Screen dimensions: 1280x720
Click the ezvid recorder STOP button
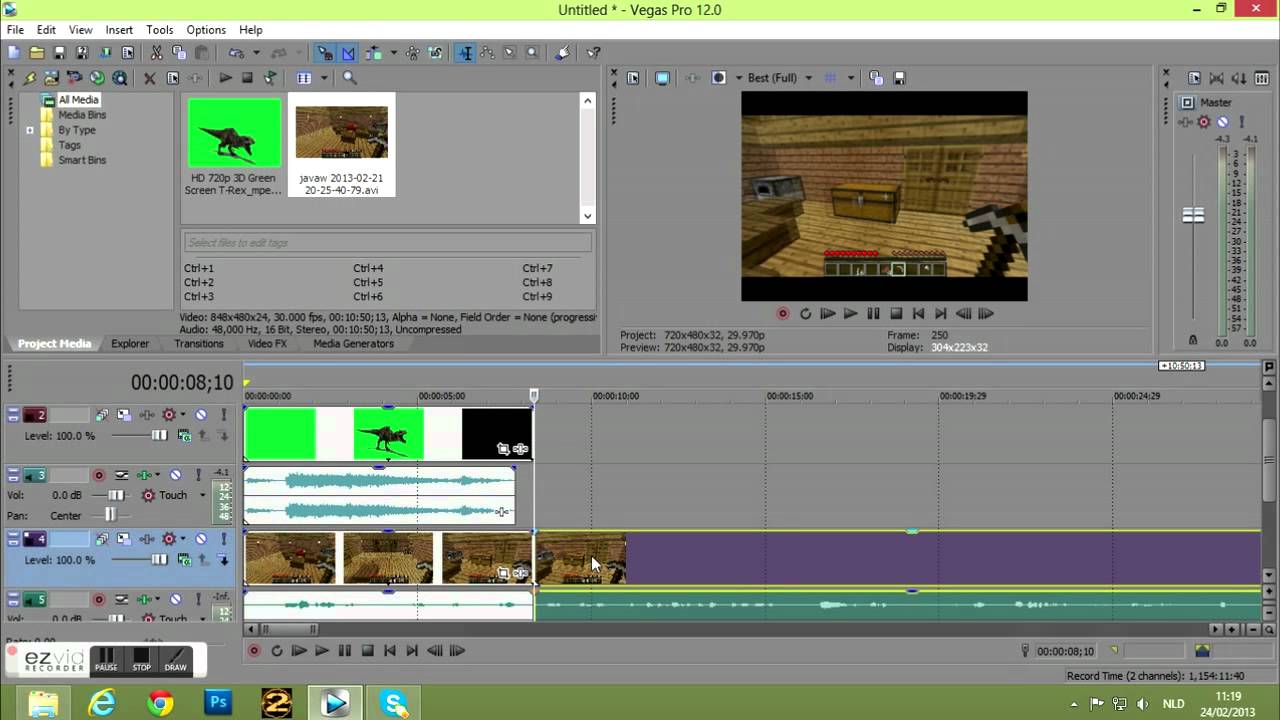141,660
